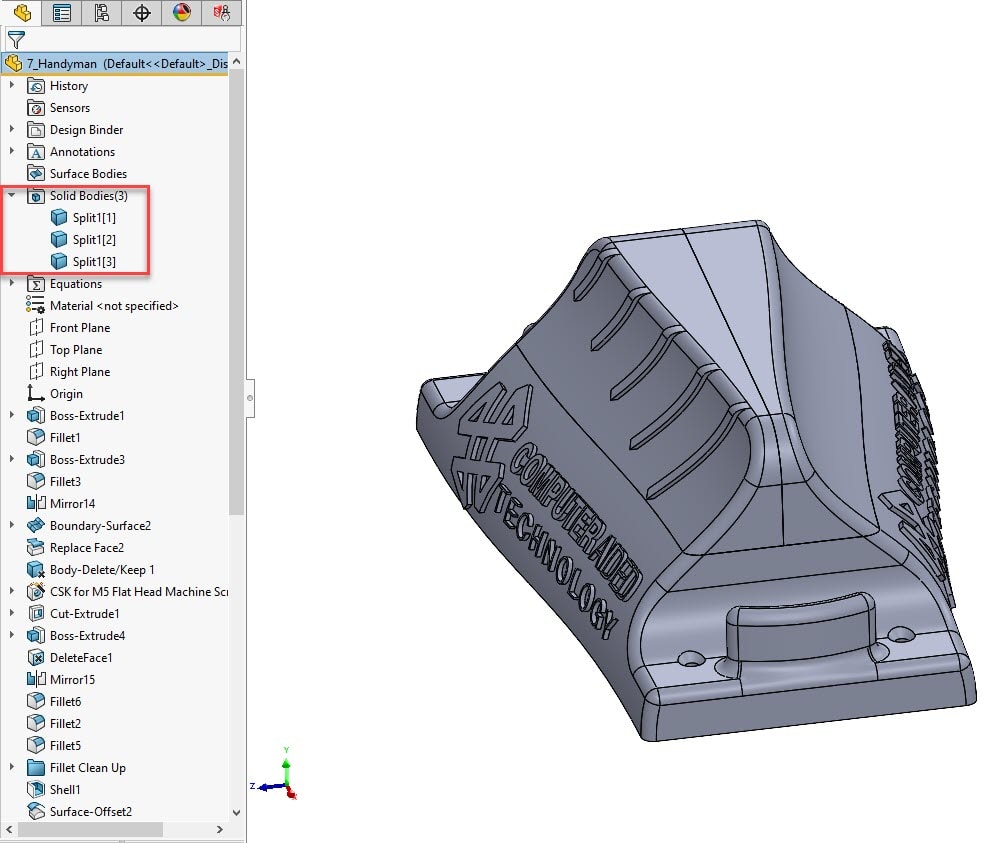Expand the CSK for M5 hole feature

tap(12, 591)
